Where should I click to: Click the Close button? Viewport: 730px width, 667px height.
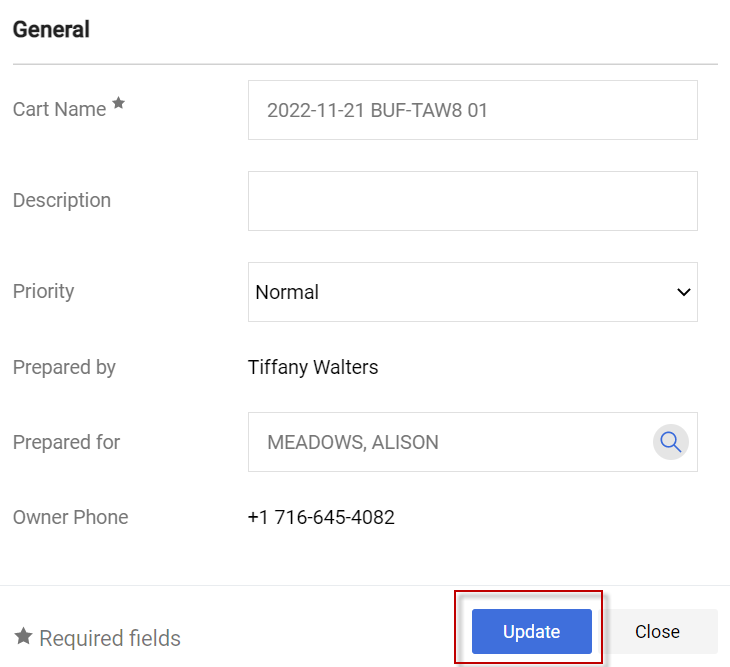[x=657, y=632]
